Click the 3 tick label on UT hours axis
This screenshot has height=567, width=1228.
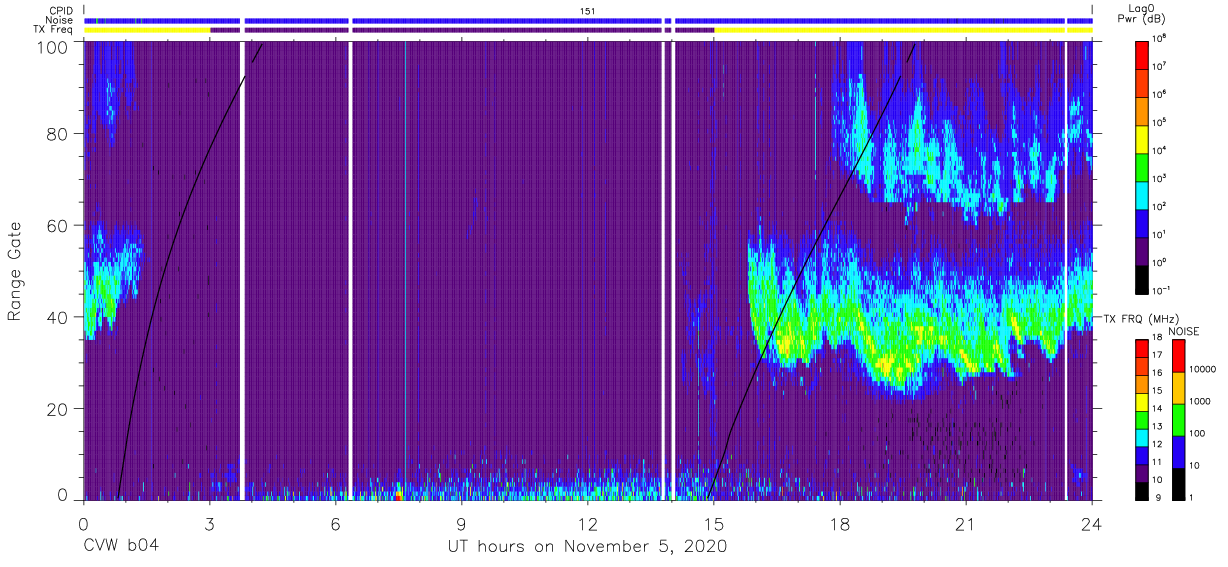click(209, 523)
